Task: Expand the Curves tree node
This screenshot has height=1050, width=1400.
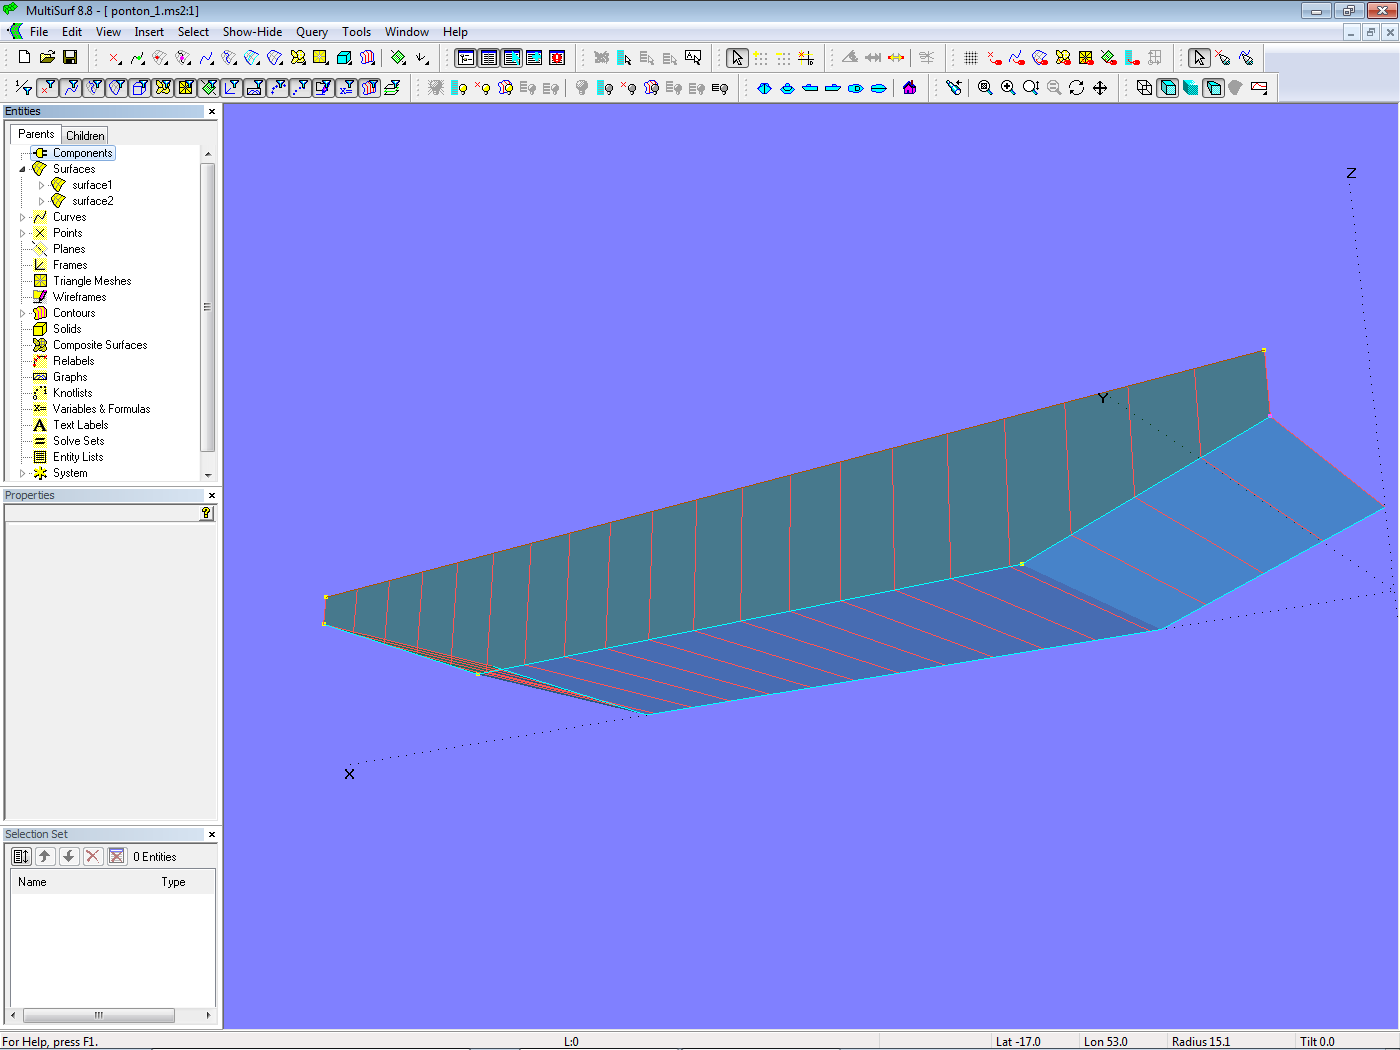Action: 23,217
